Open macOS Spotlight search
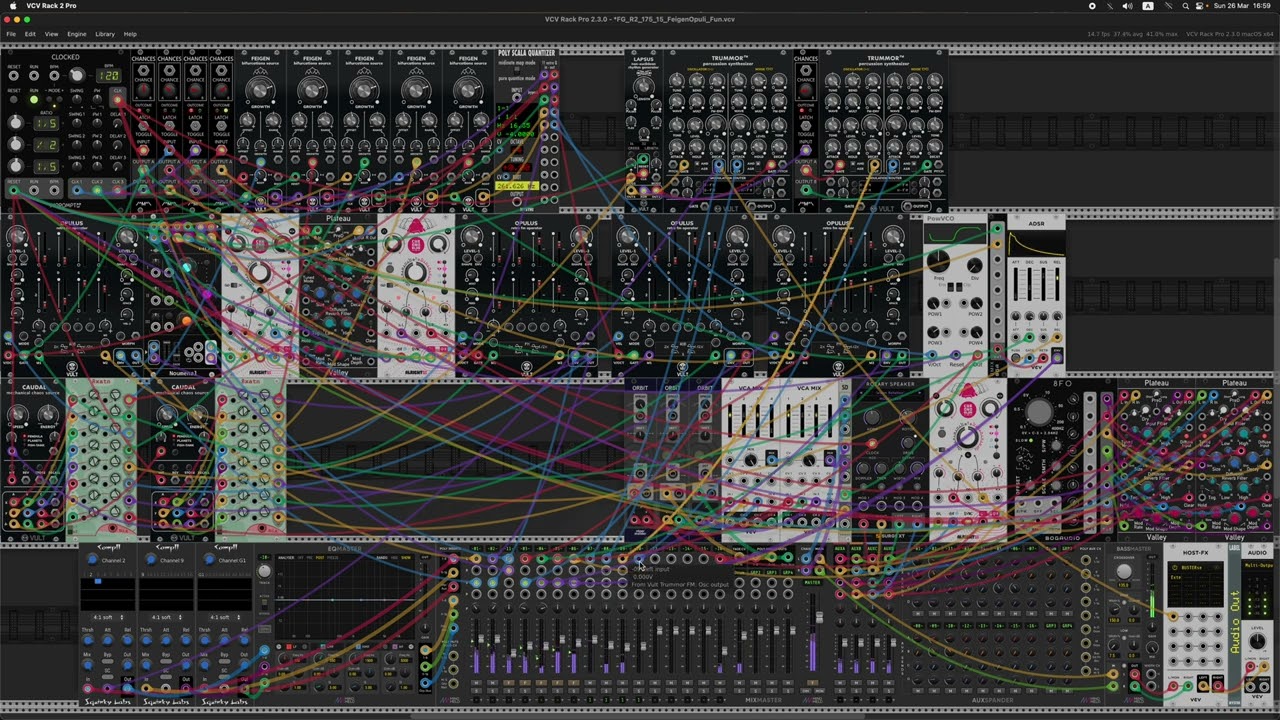1280x720 pixels. point(1185,6)
